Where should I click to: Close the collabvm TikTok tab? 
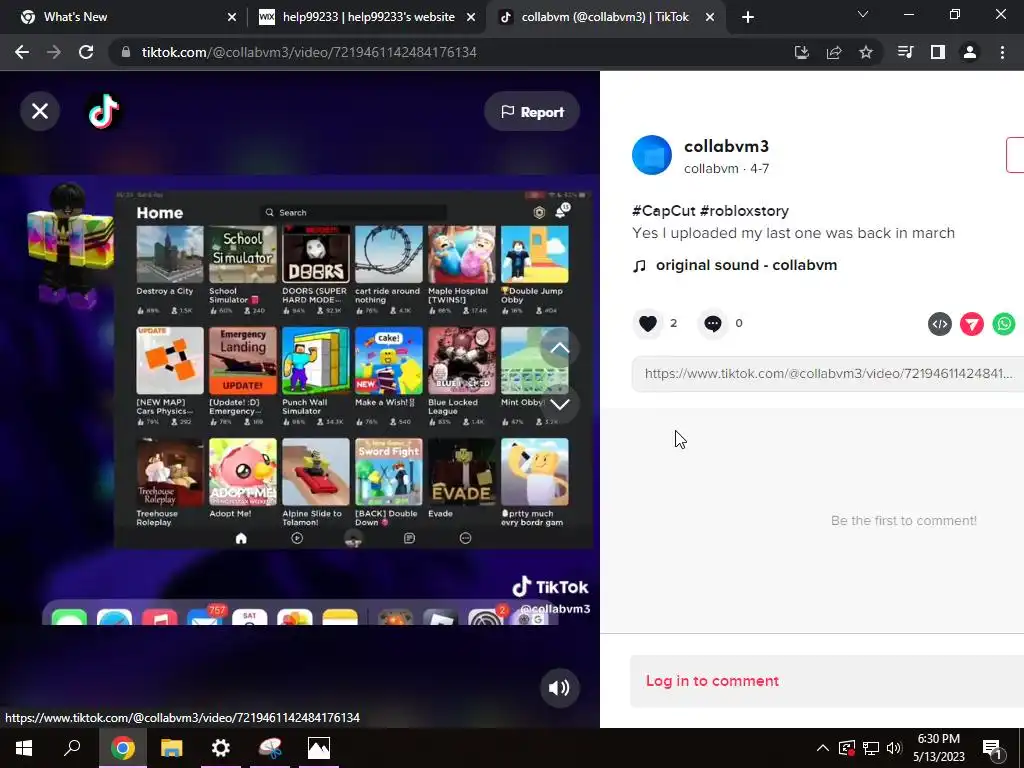(x=710, y=18)
